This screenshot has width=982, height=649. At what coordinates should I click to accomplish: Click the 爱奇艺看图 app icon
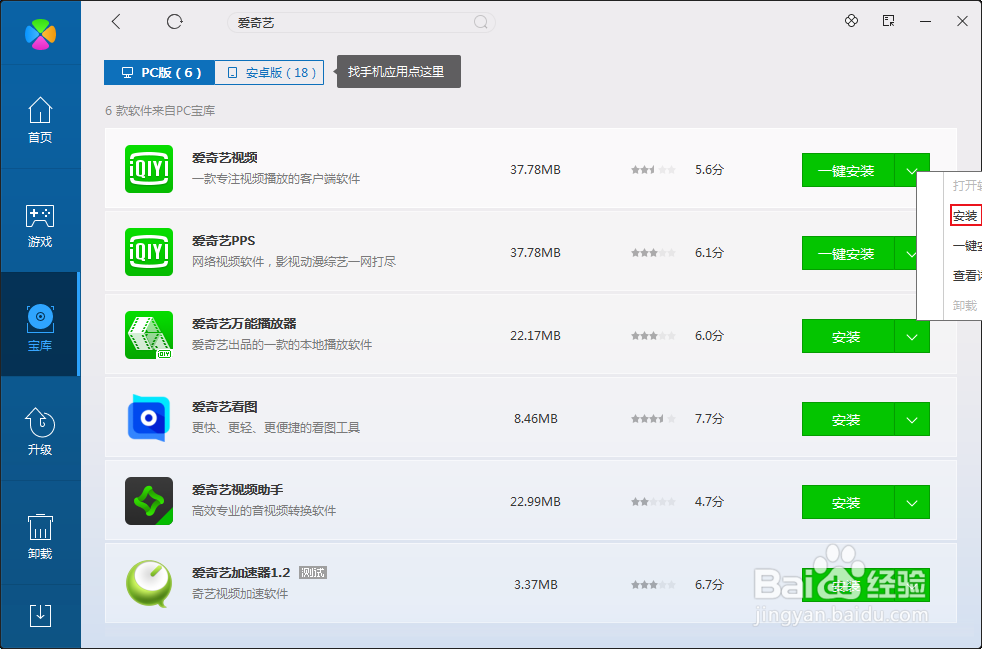(148, 418)
